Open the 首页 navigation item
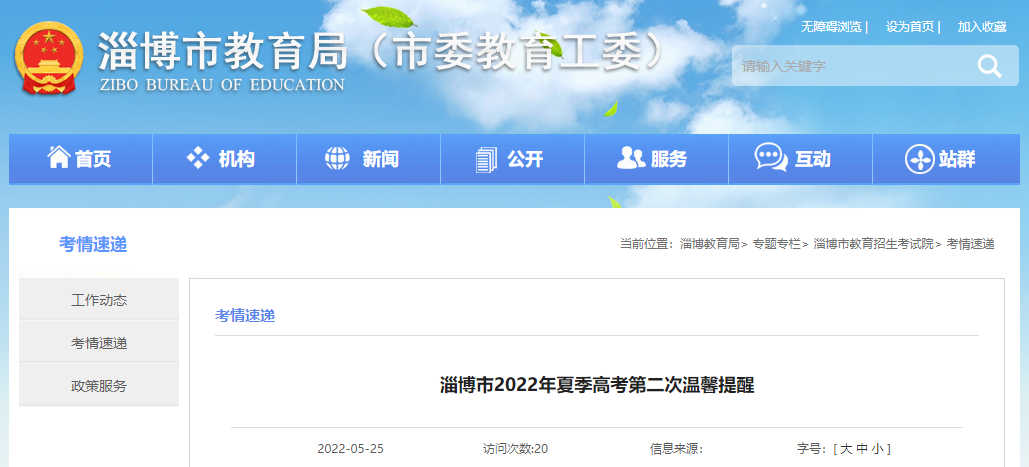 click(81, 159)
